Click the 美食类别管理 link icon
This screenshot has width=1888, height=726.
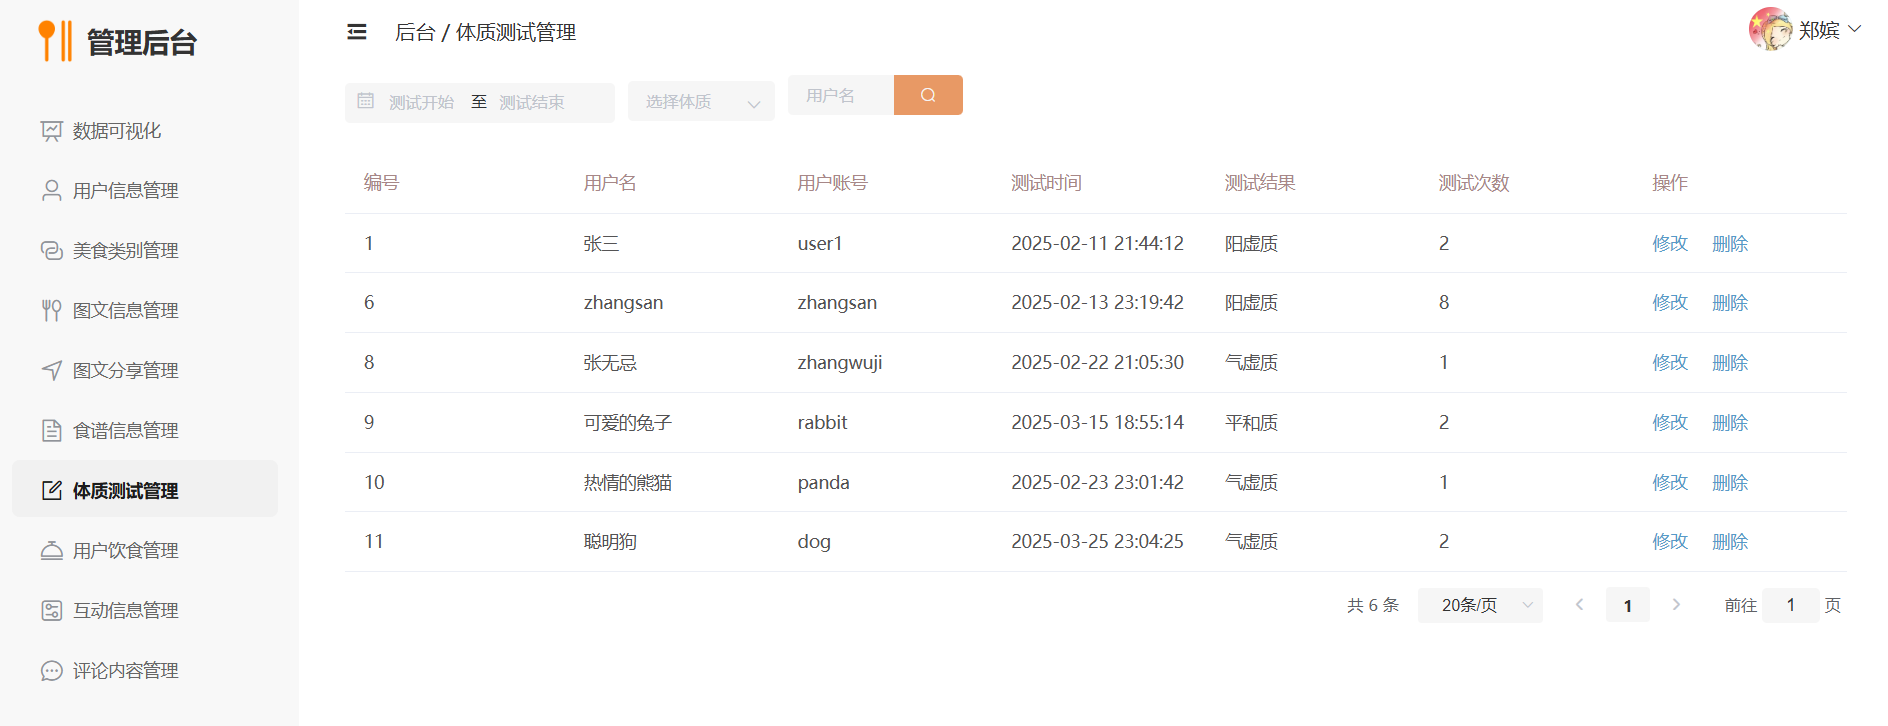52,251
